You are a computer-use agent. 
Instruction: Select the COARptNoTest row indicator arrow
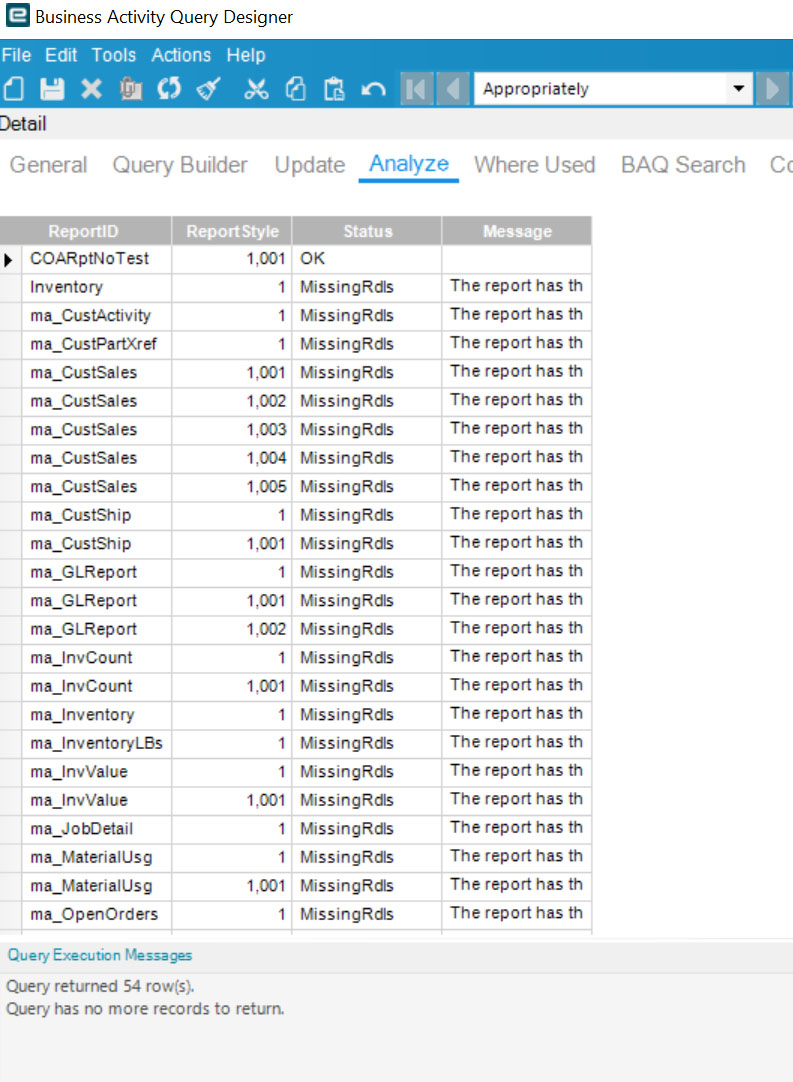[9, 259]
